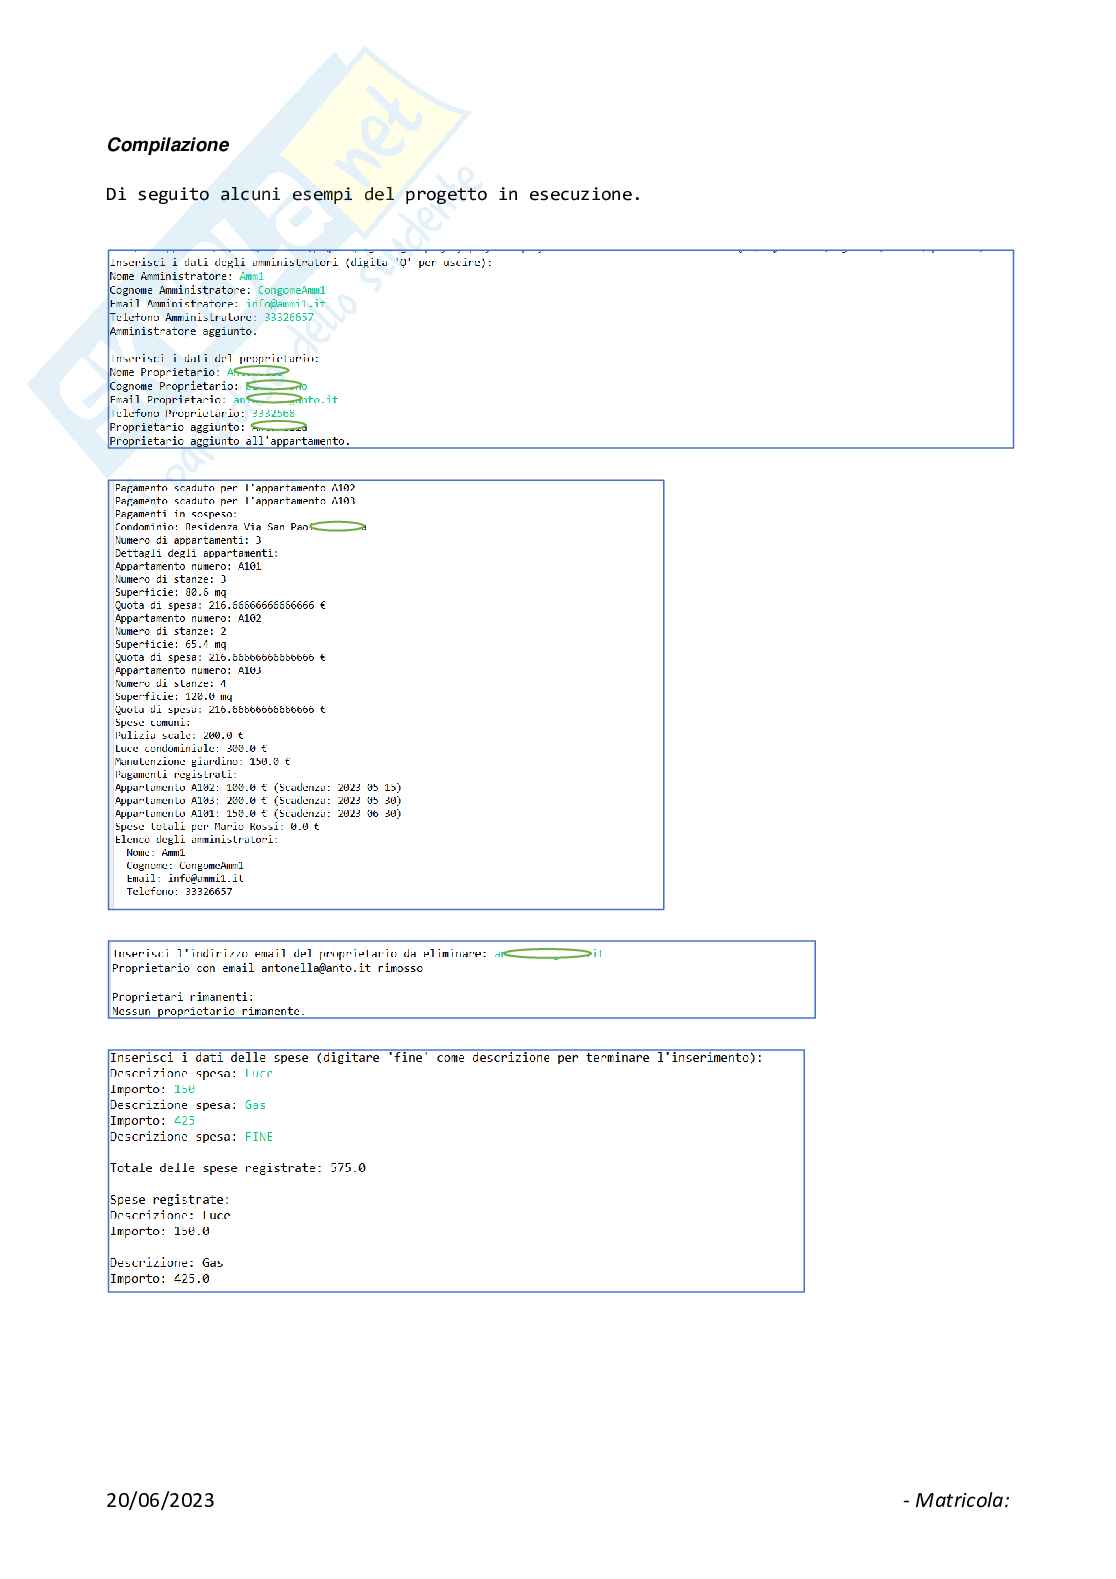1116x1579 pixels.
Task: Select the owner removal console screenshot
Action: [x=461, y=979]
